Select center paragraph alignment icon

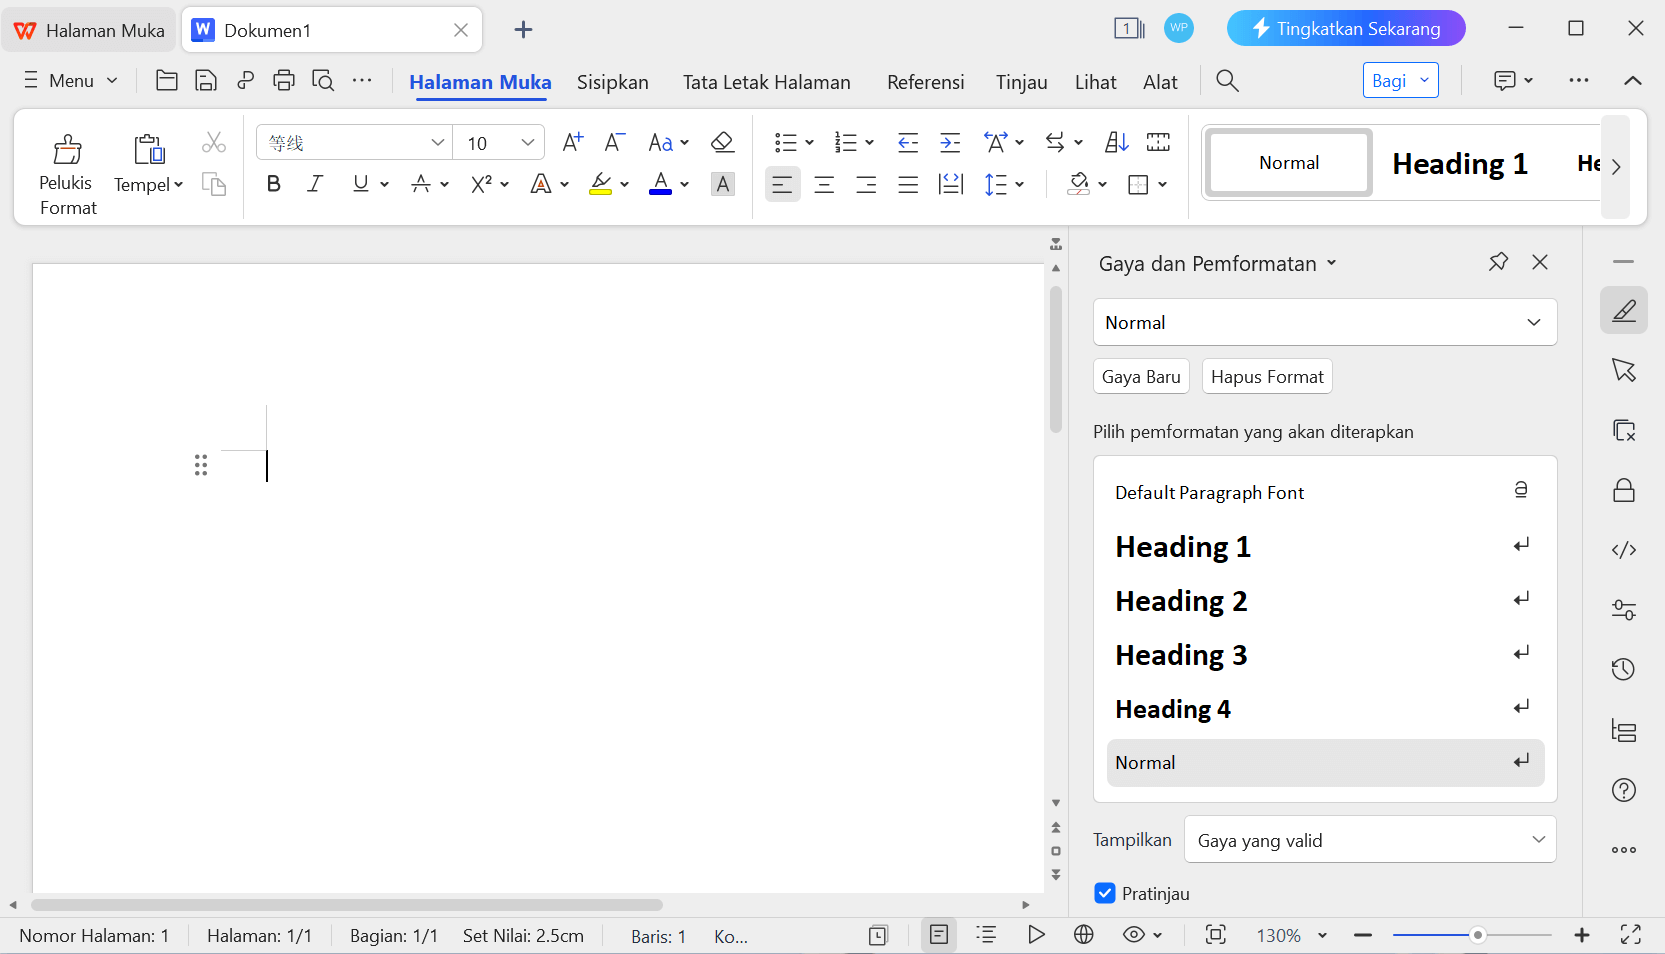824,185
